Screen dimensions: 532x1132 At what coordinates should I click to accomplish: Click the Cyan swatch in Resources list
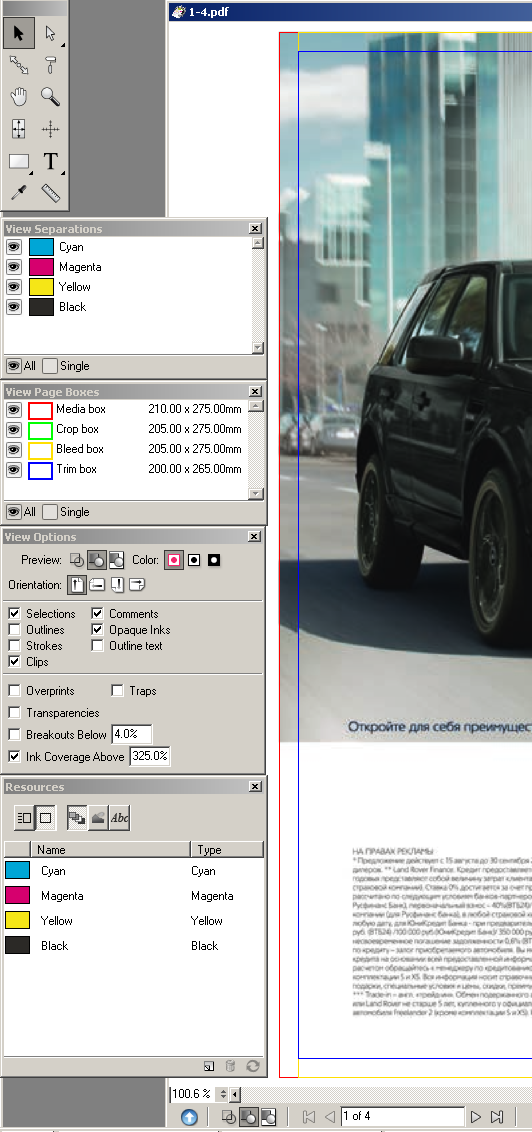point(17,871)
